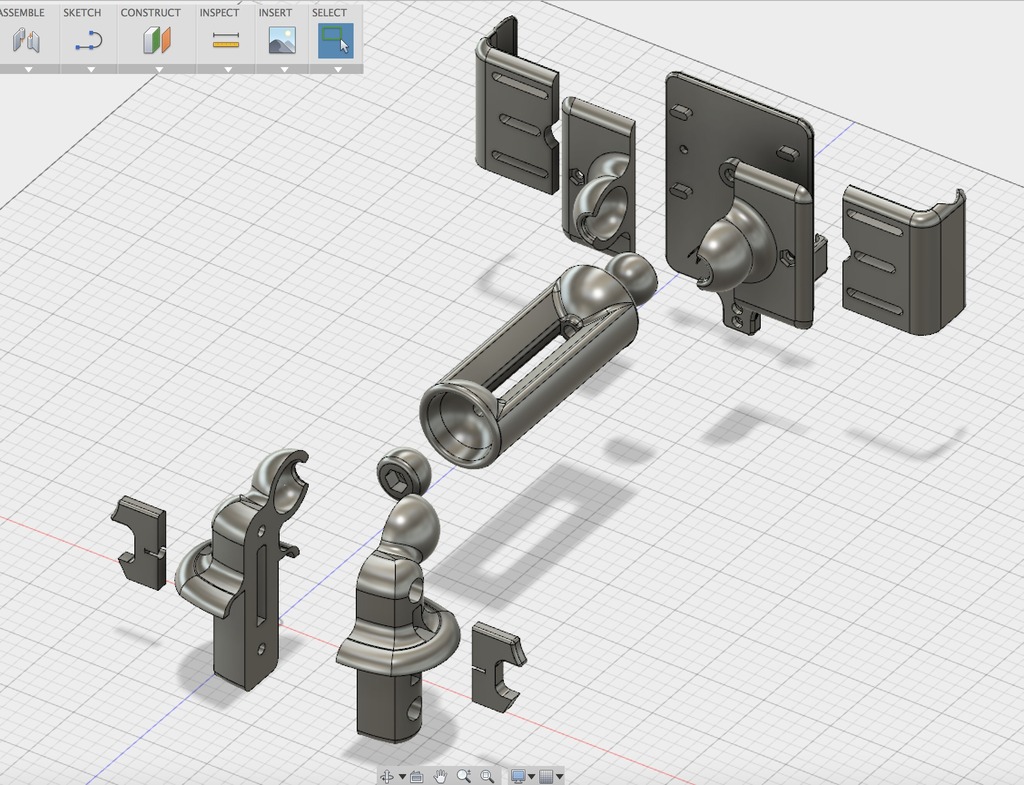The height and width of the screenshot is (785, 1024).
Task: Click the Grid and Snaps icon
Action: (x=547, y=776)
